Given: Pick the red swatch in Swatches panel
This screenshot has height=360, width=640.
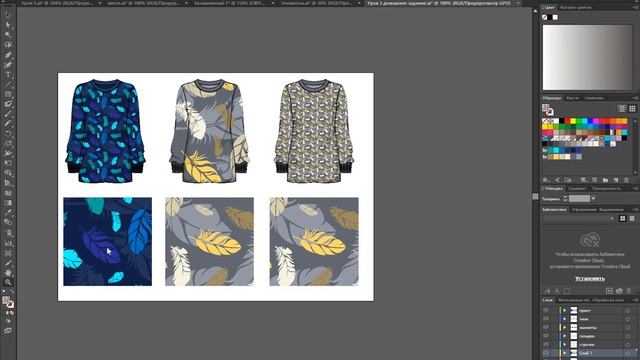Looking at the screenshot, I should pyautogui.click(x=567, y=121).
